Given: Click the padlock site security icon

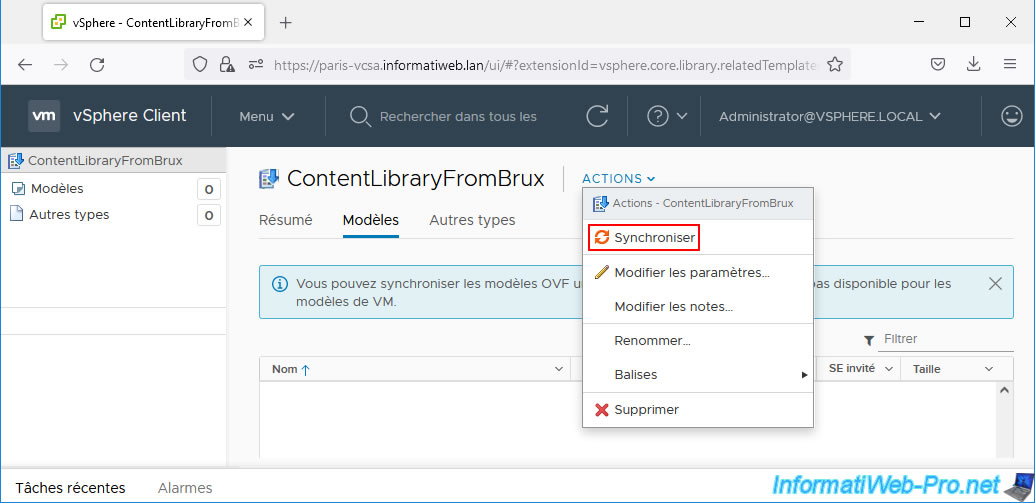Looking at the screenshot, I should 227,65.
